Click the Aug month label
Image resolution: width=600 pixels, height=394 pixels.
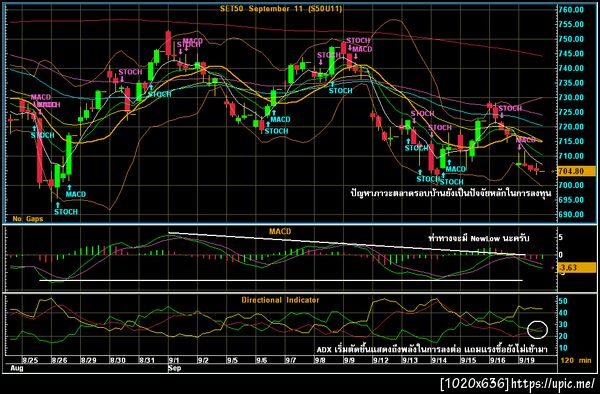(x=16, y=368)
